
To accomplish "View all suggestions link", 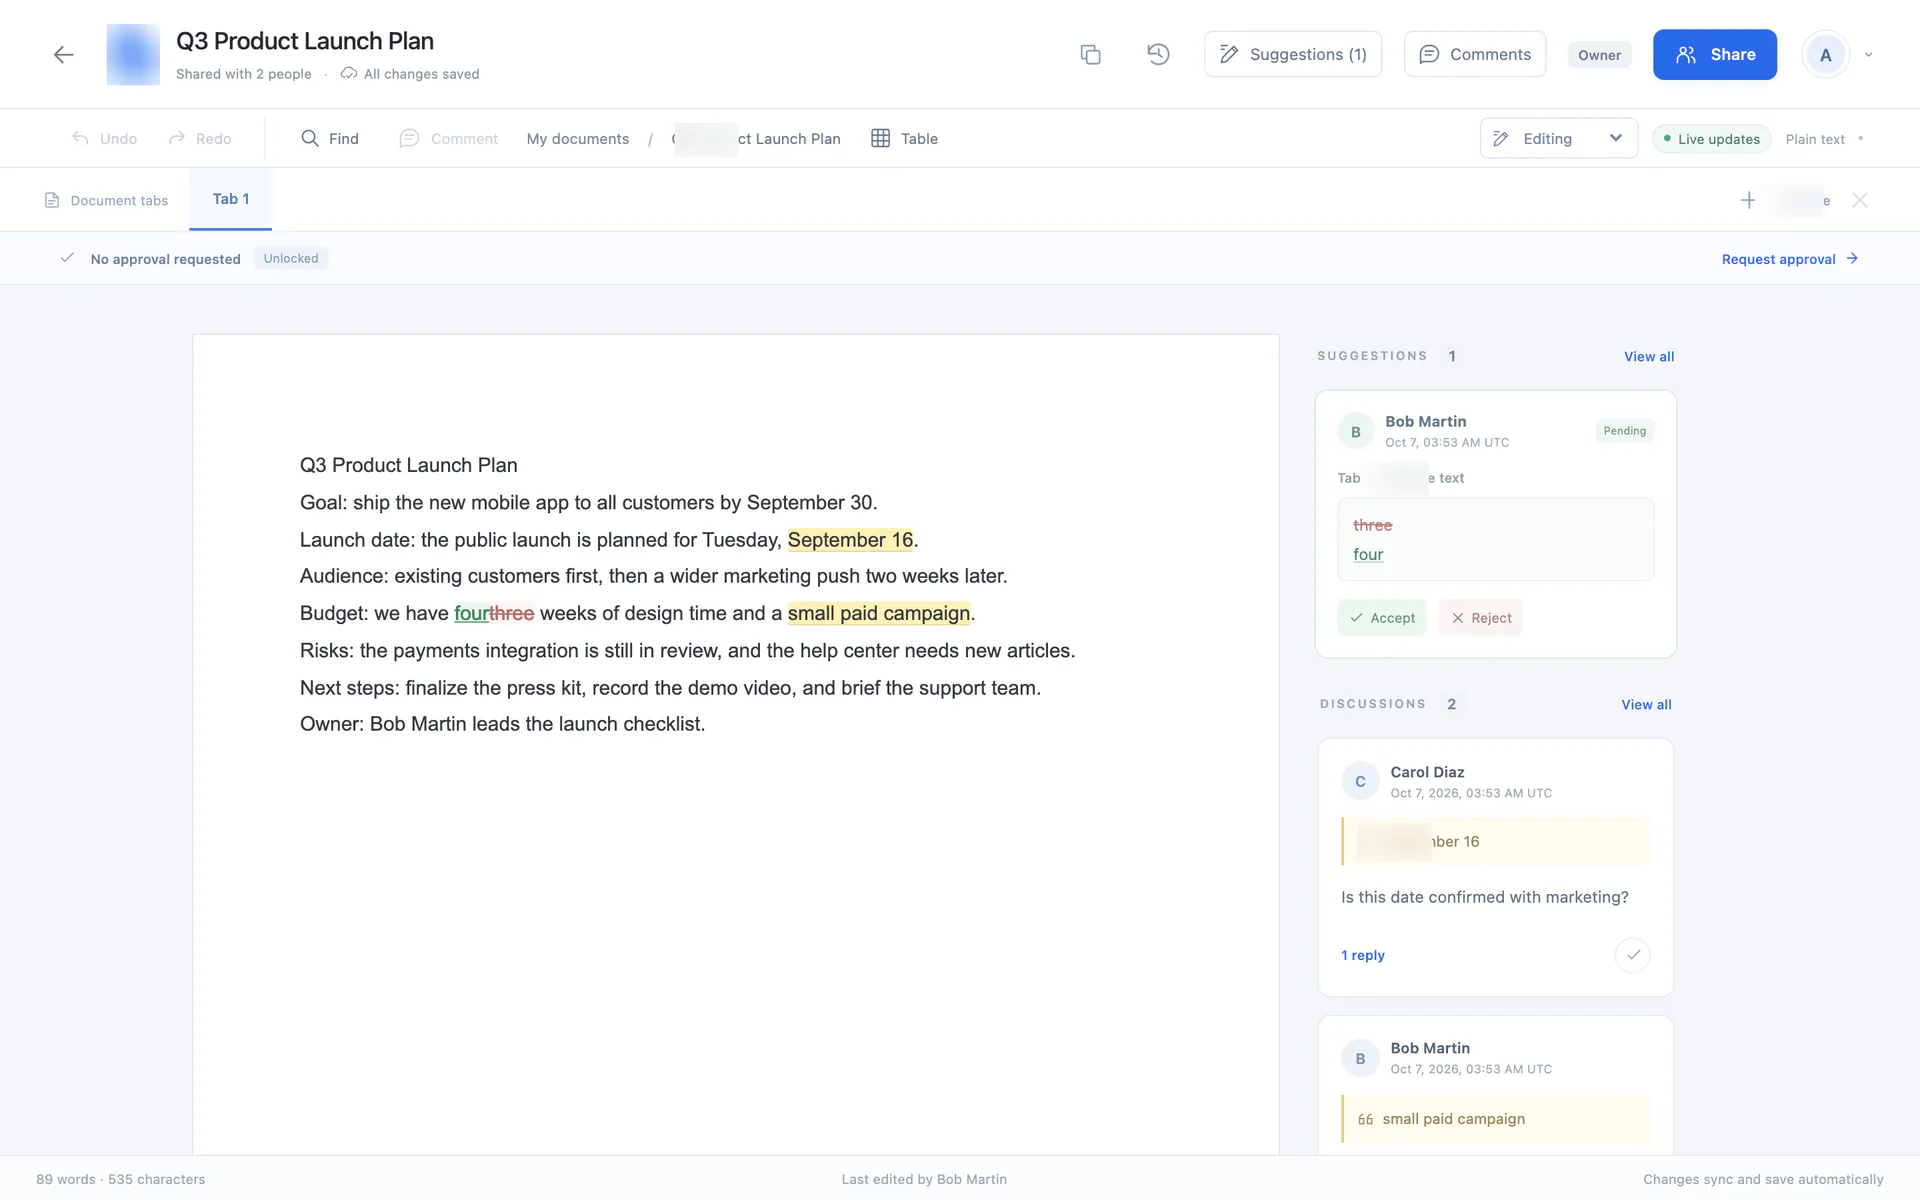I will pos(1649,356).
